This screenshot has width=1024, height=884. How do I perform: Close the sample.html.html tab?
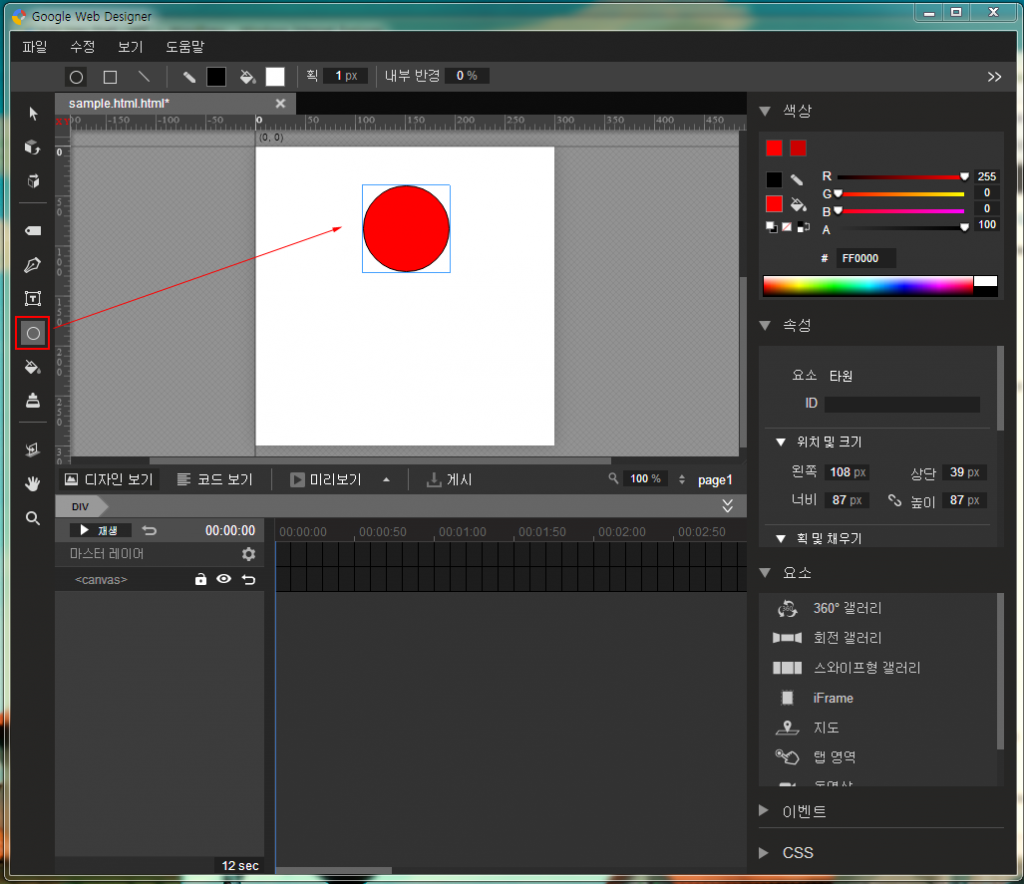click(x=280, y=103)
